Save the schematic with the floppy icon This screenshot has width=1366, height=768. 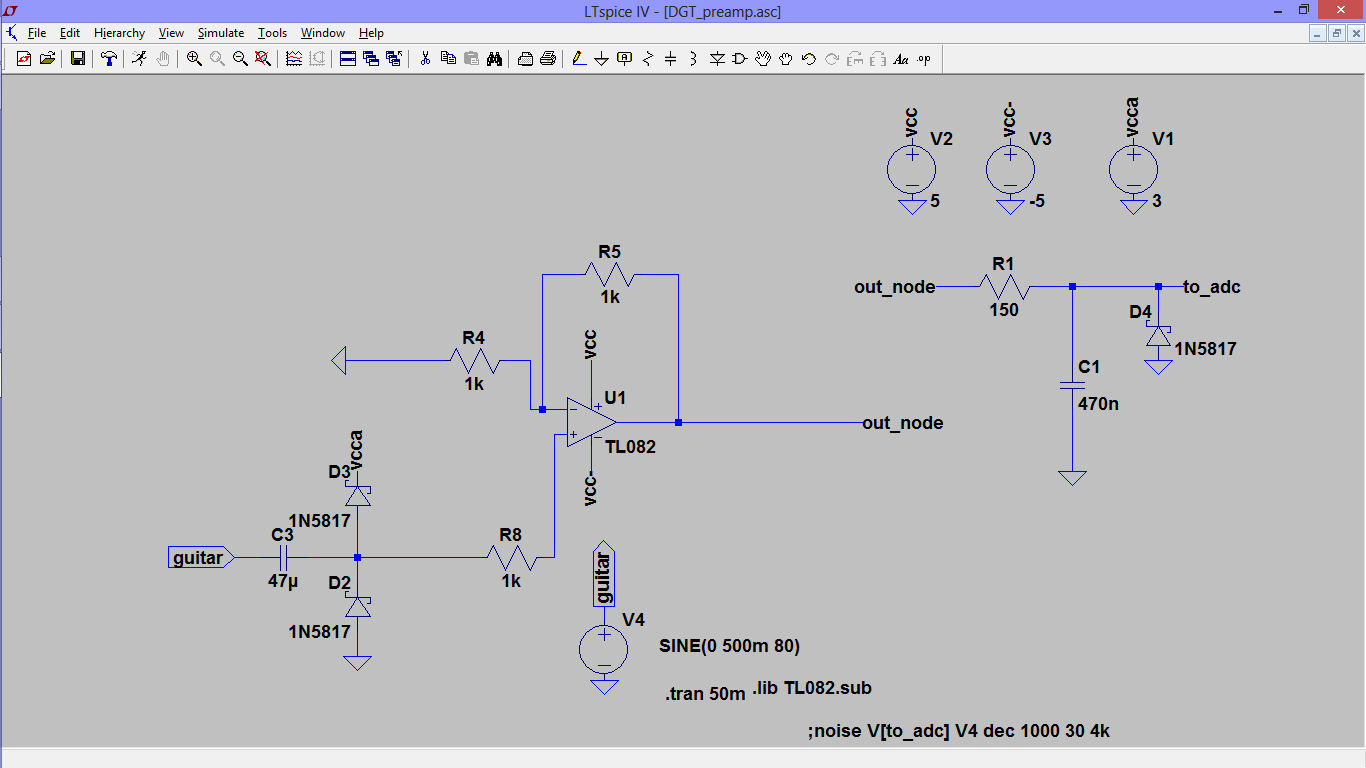pyautogui.click(x=78, y=59)
